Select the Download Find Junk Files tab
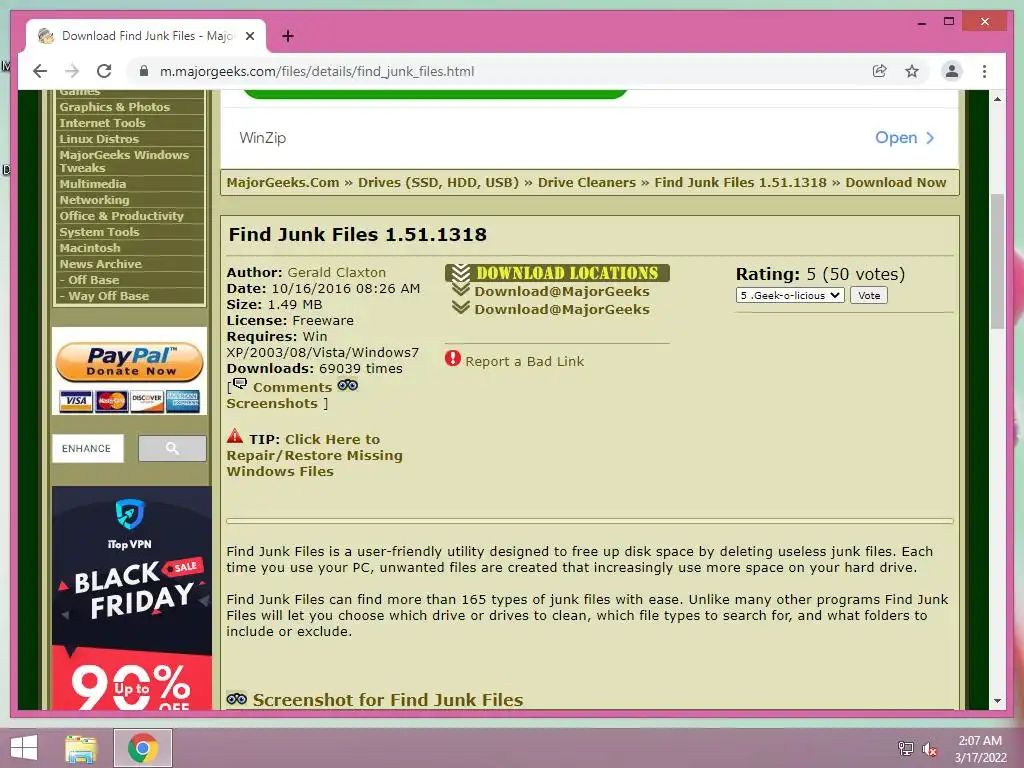 146,36
